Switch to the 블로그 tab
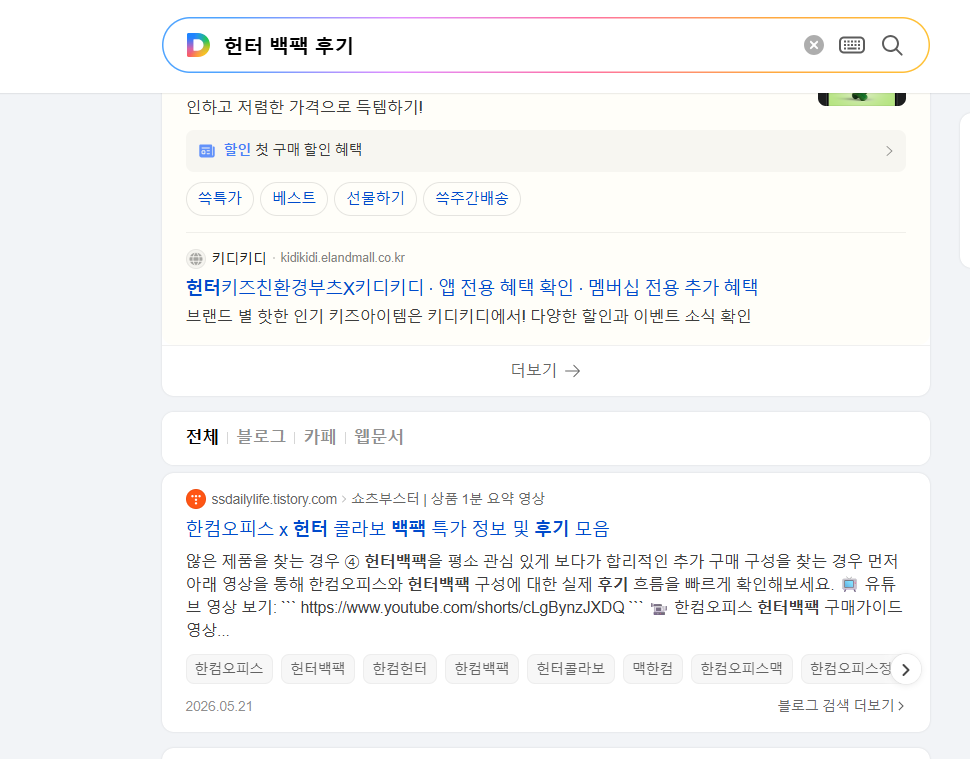Viewport: 970px width, 759px height. pos(261,437)
